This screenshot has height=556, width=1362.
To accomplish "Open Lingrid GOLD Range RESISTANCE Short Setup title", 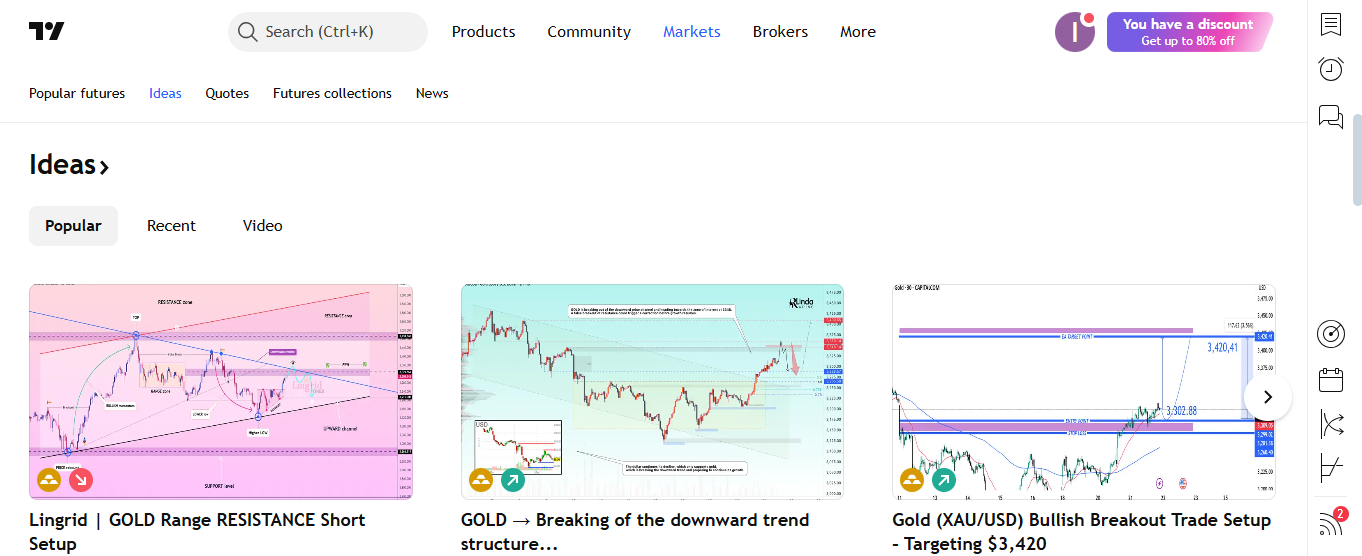I will pos(197,532).
